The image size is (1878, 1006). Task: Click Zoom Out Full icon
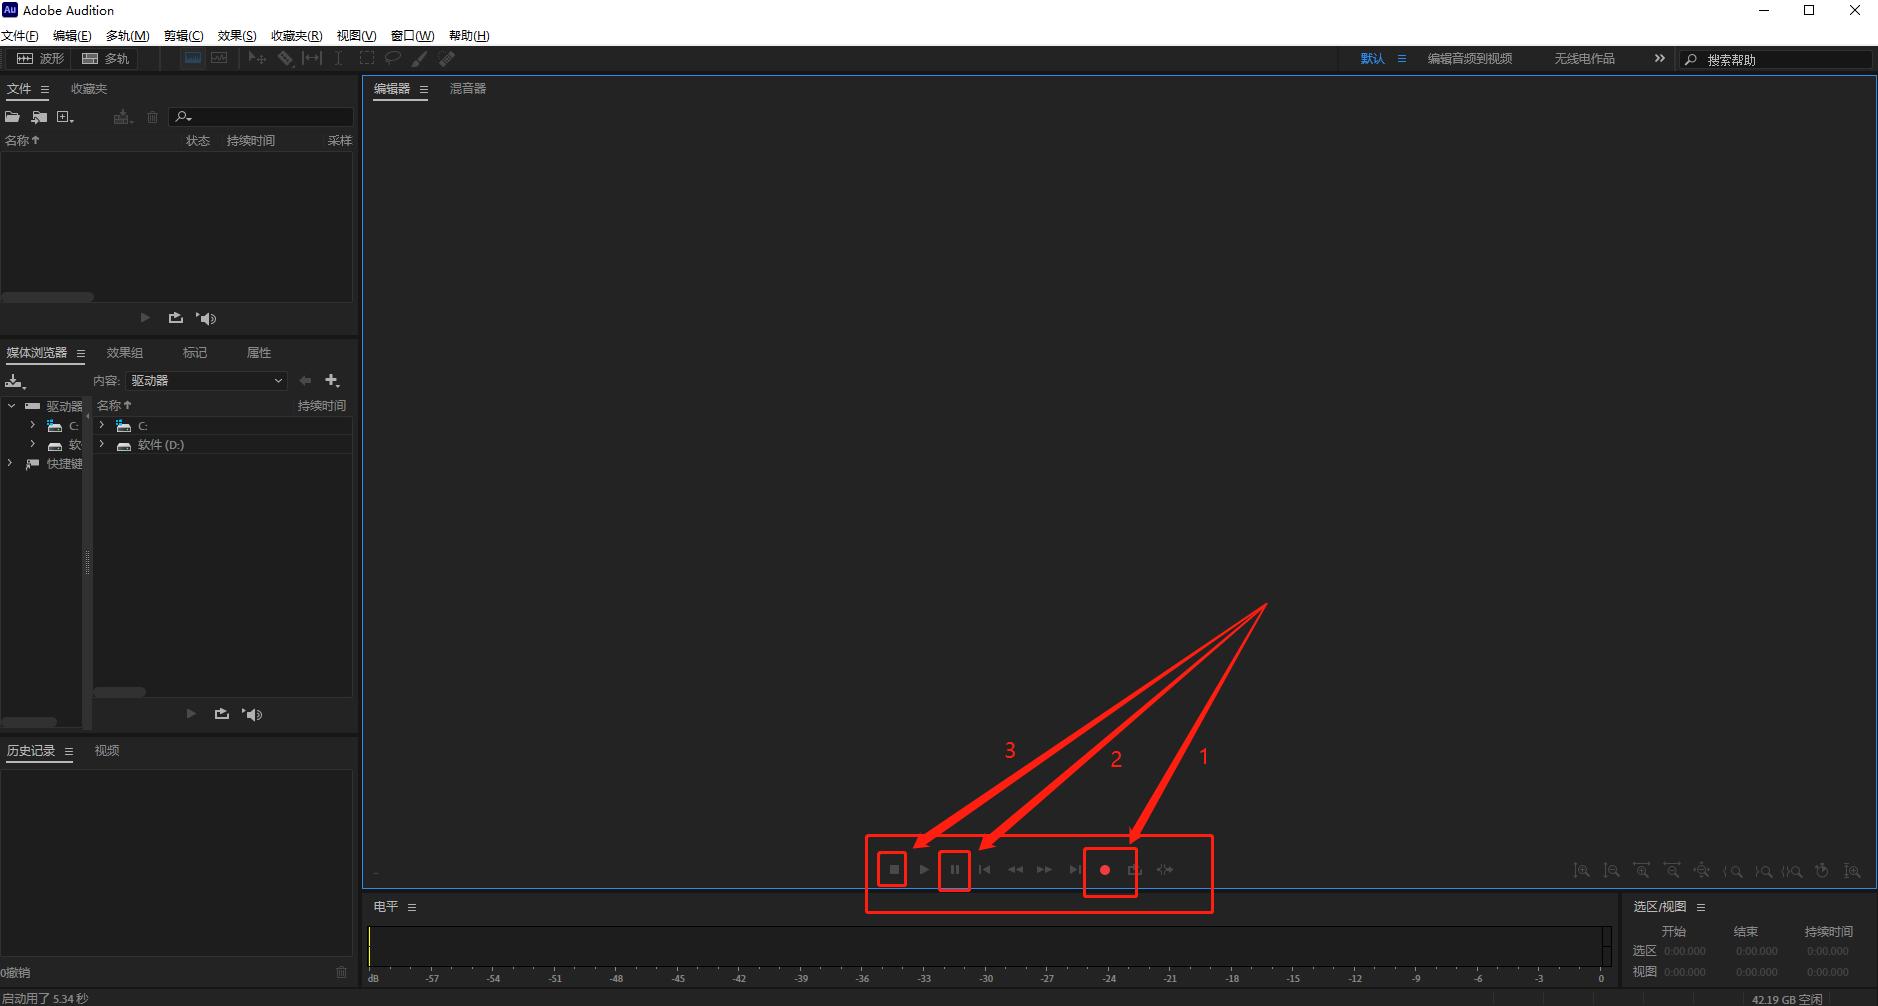point(1702,871)
